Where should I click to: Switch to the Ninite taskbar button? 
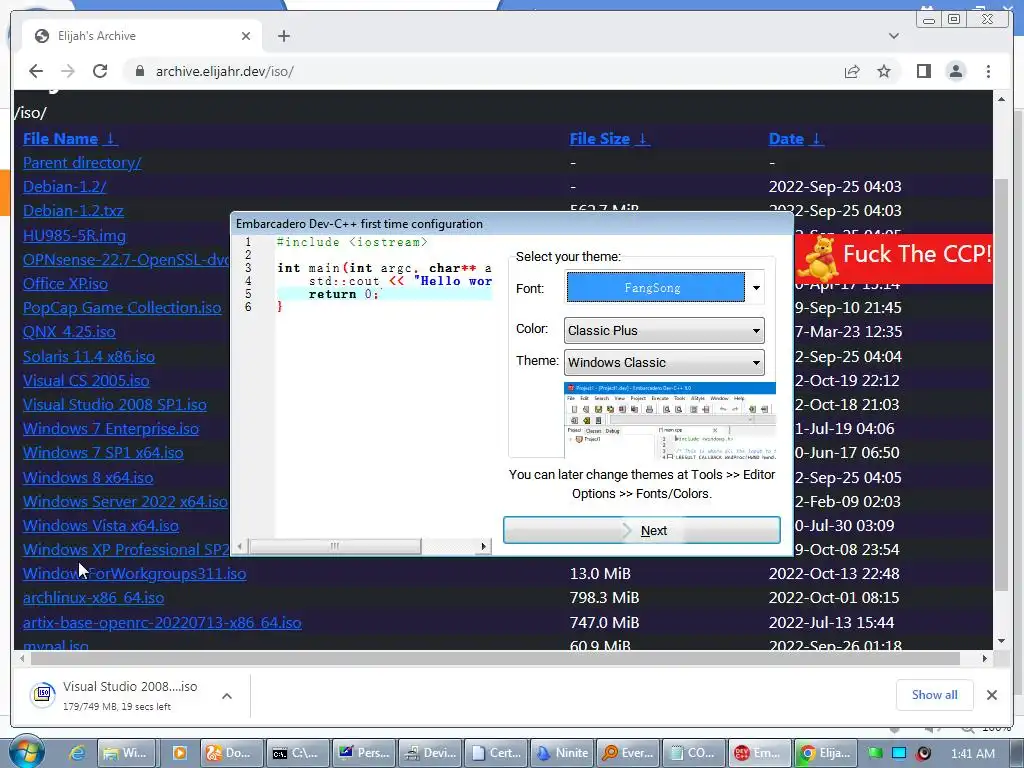(x=562, y=753)
